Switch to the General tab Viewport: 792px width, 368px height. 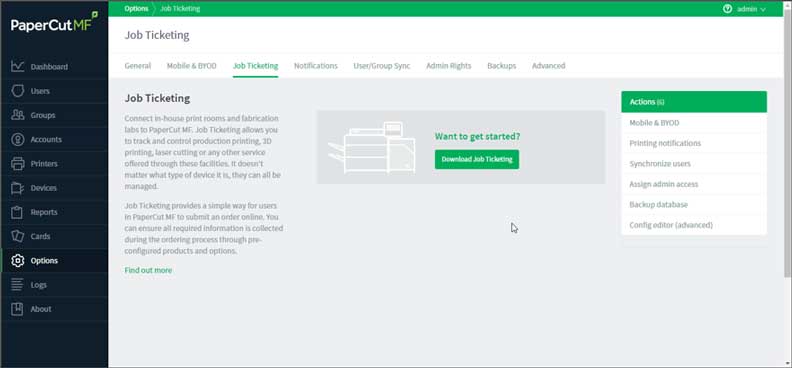[138, 66]
